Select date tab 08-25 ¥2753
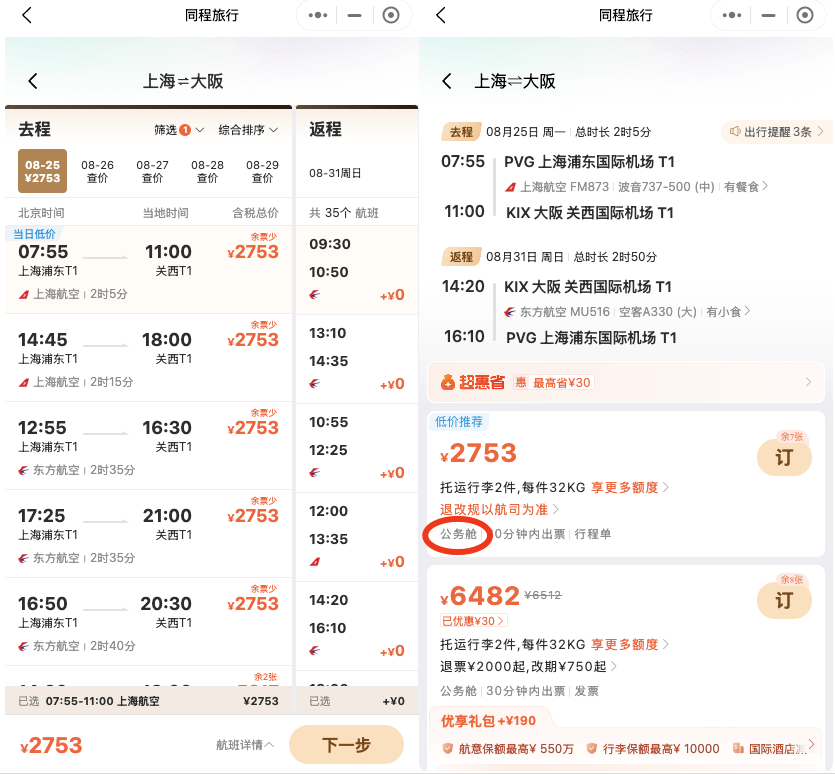The width and height of the screenshot is (835, 774). [x=43, y=171]
